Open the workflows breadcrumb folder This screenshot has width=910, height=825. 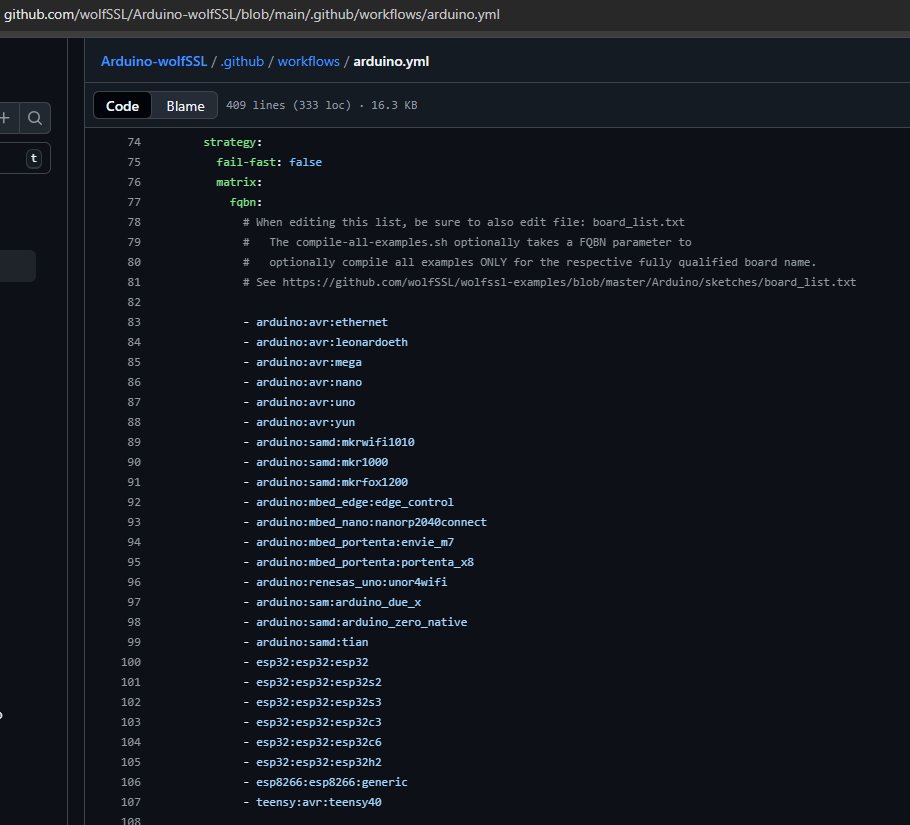[308, 61]
